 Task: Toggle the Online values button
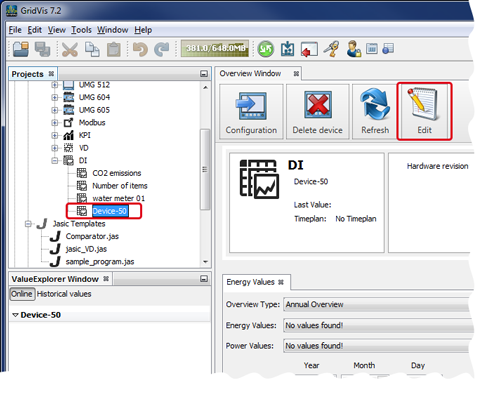pos(22,294)
